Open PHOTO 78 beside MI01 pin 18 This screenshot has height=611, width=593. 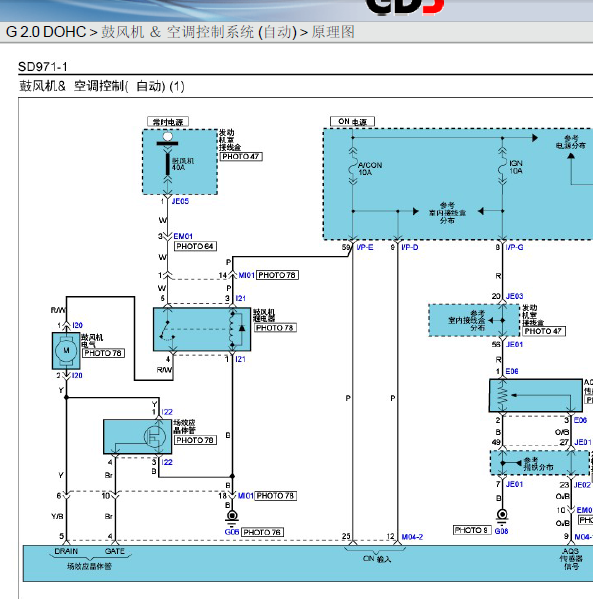(x=275, y=496)
